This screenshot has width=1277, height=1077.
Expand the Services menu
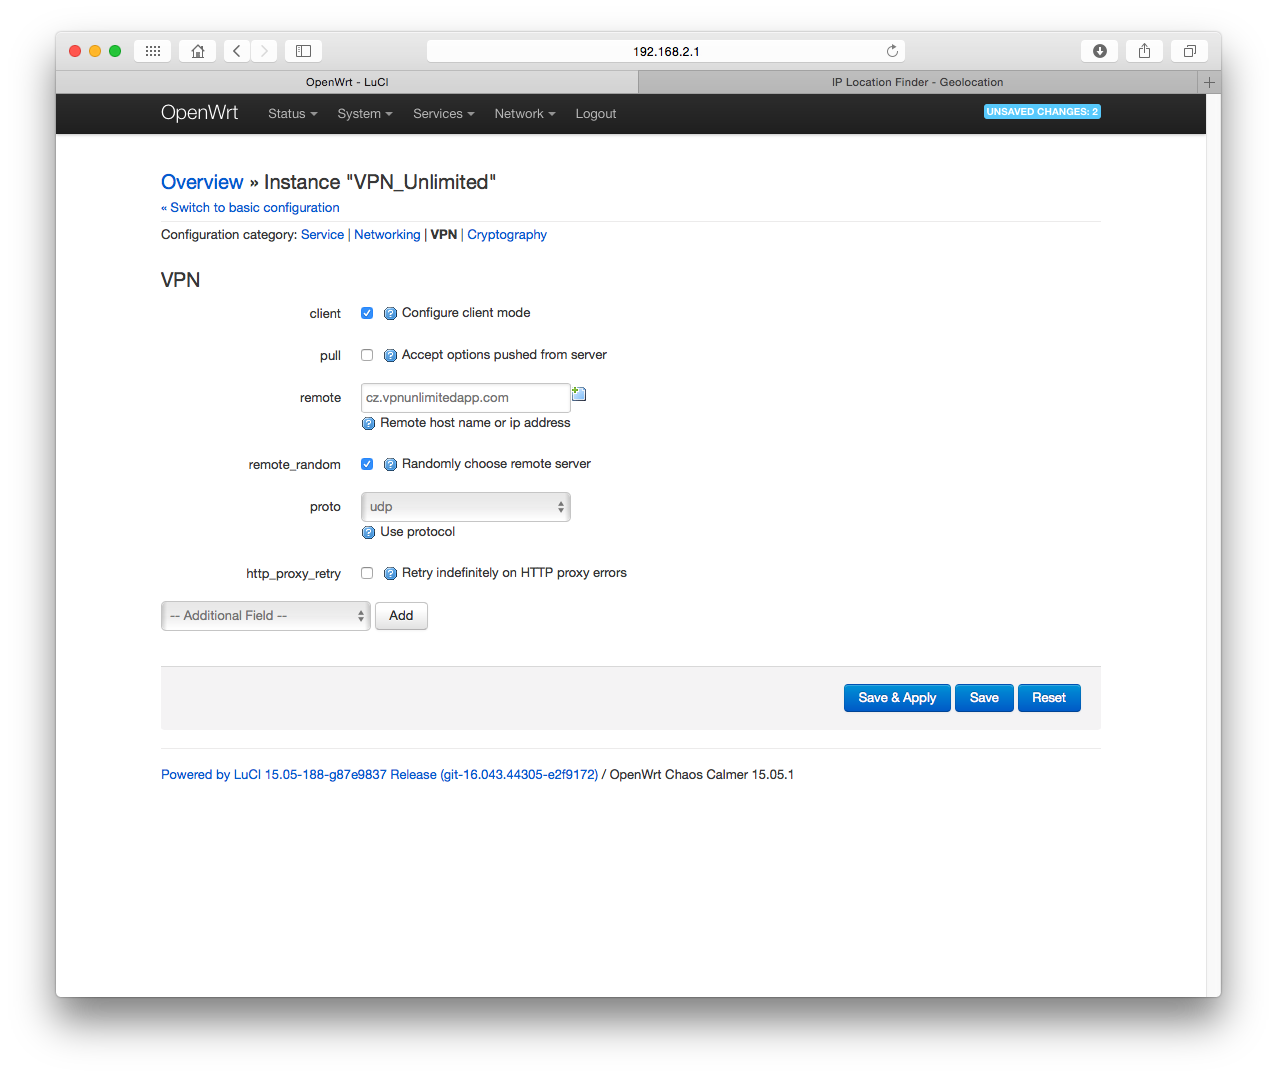[444, 114]
